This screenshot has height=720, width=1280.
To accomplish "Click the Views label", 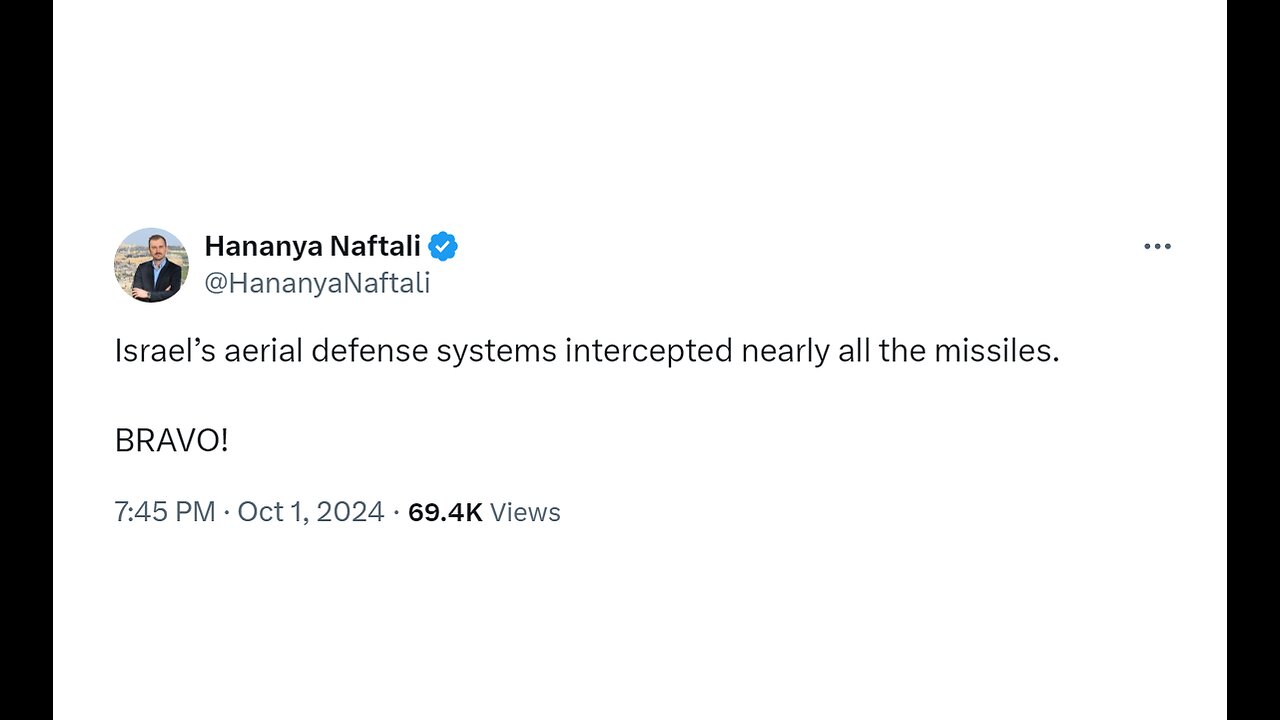I will (526, 512).
